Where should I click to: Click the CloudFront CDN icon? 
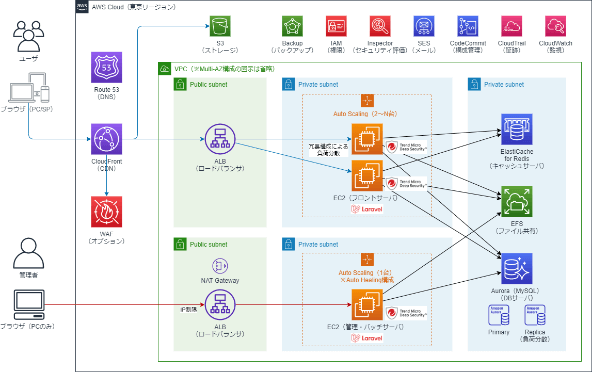(x=106, y=139)
